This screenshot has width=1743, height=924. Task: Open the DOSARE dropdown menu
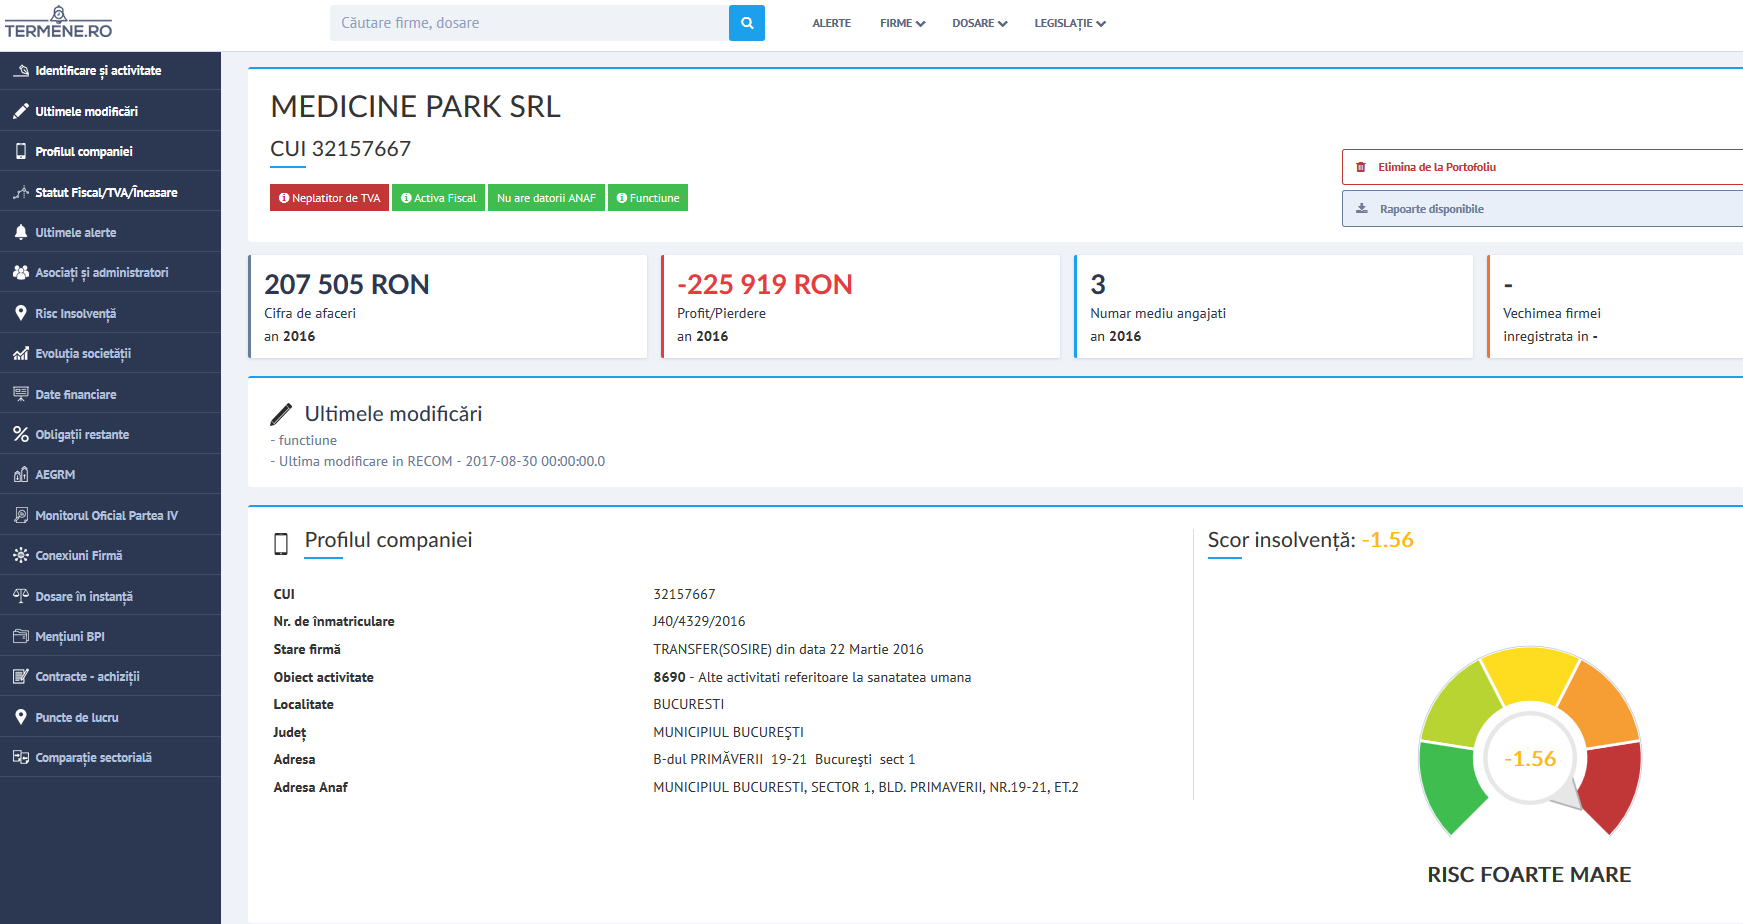(979, 23)
